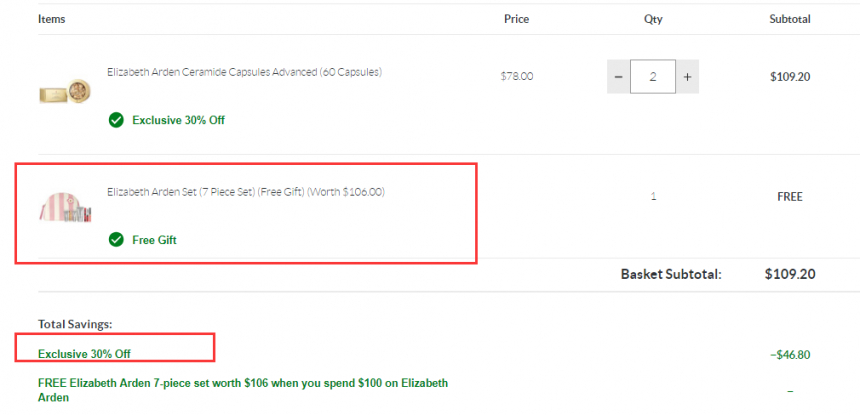Image resolution: width=860 pixels, height=415 pixels.
Task: Click the $78.00 price of capsules
Action: click(x=517, y=77)
